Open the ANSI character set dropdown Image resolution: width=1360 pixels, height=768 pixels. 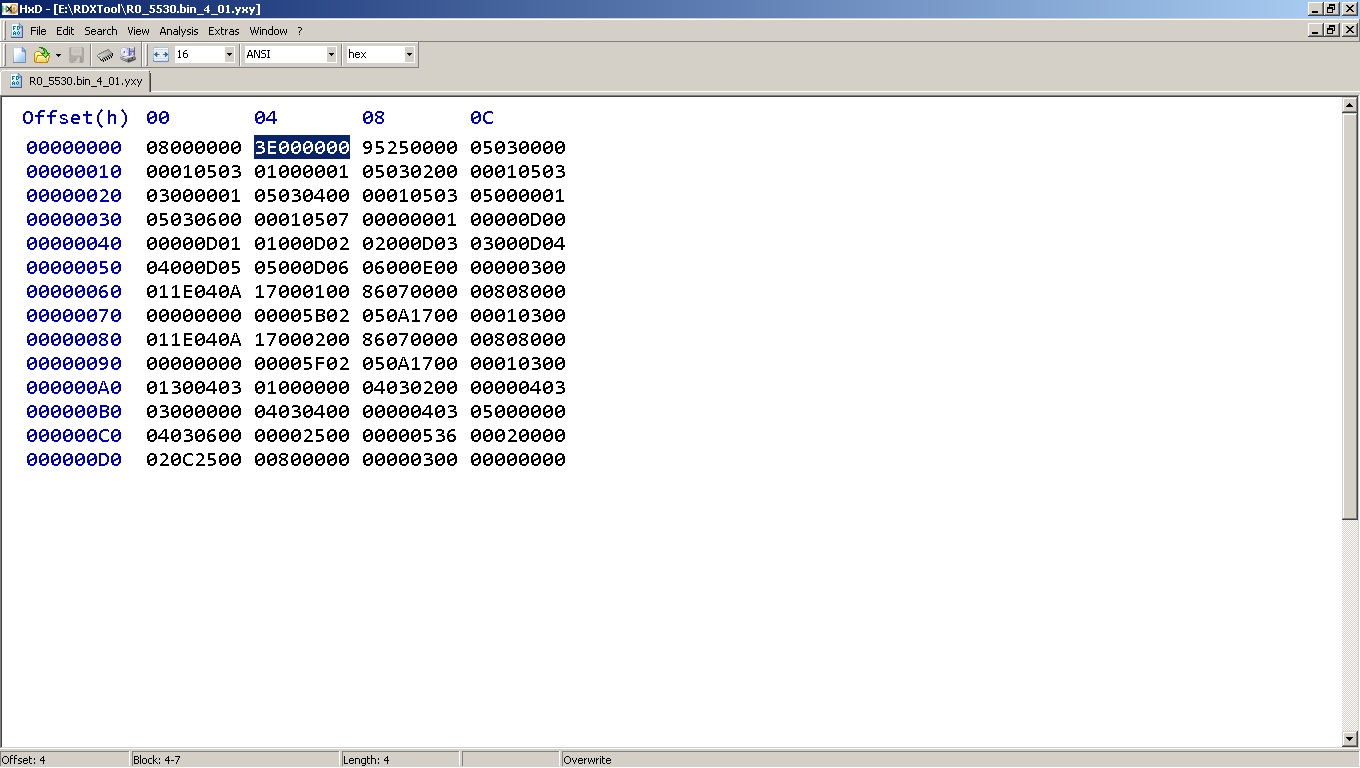click(331, 55)
